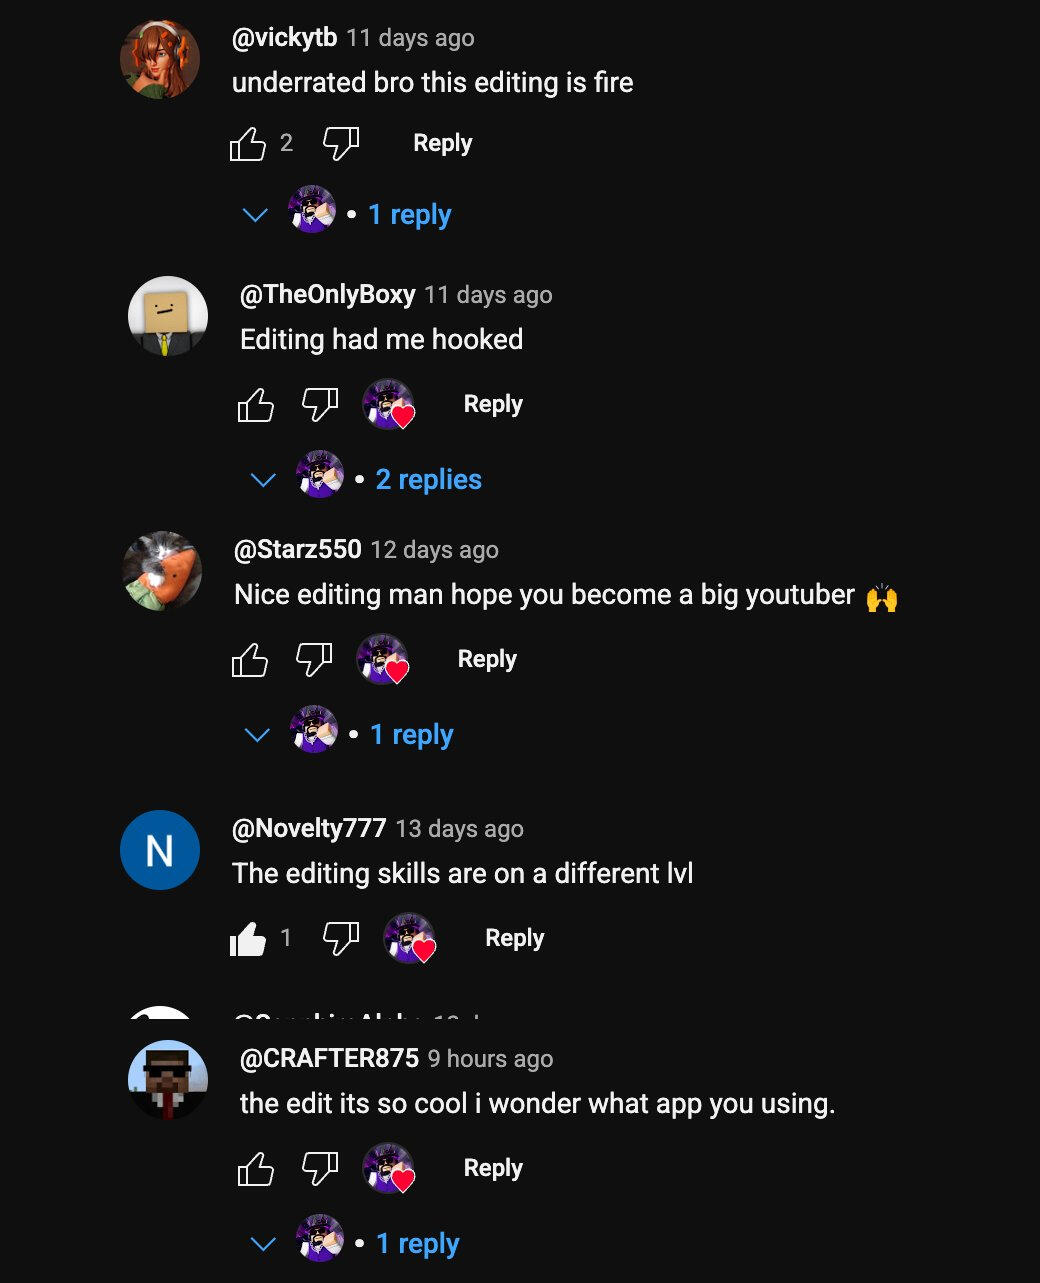This screenshot has height=1283, width=1040.
Task: Like the @CRAFTER875 comment
Action: point(256,1169)
